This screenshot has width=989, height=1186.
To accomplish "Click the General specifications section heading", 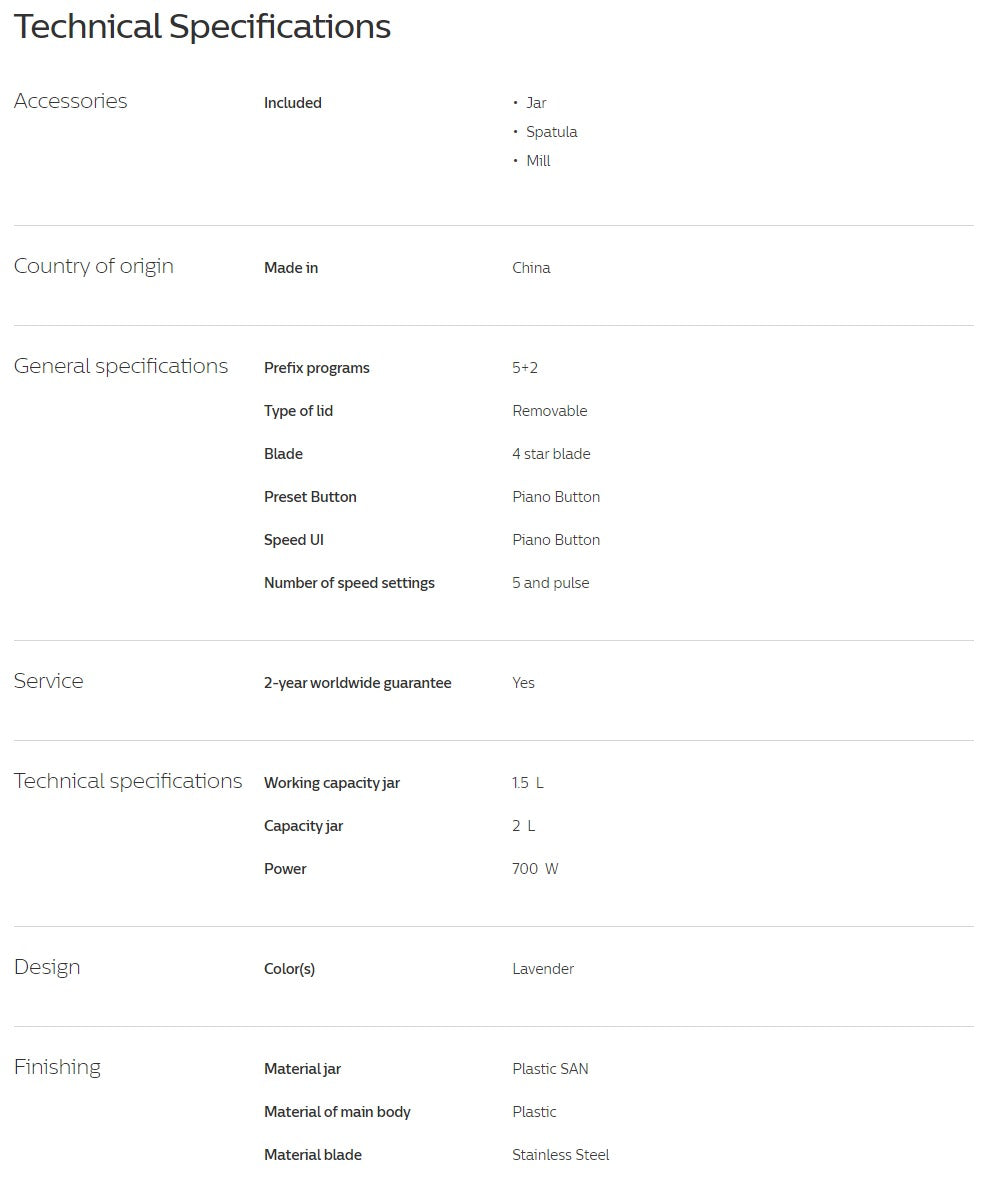I will [120, 366].
